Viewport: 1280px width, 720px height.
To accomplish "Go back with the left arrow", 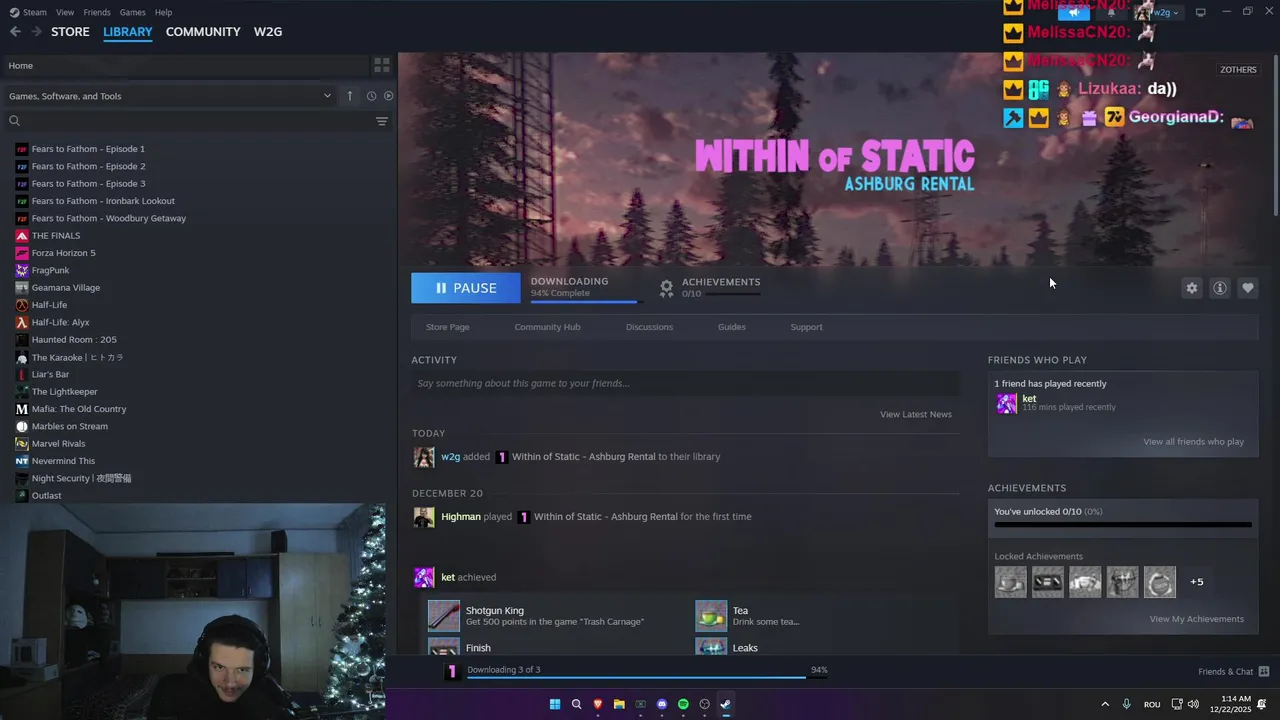I will pos(15,32).
